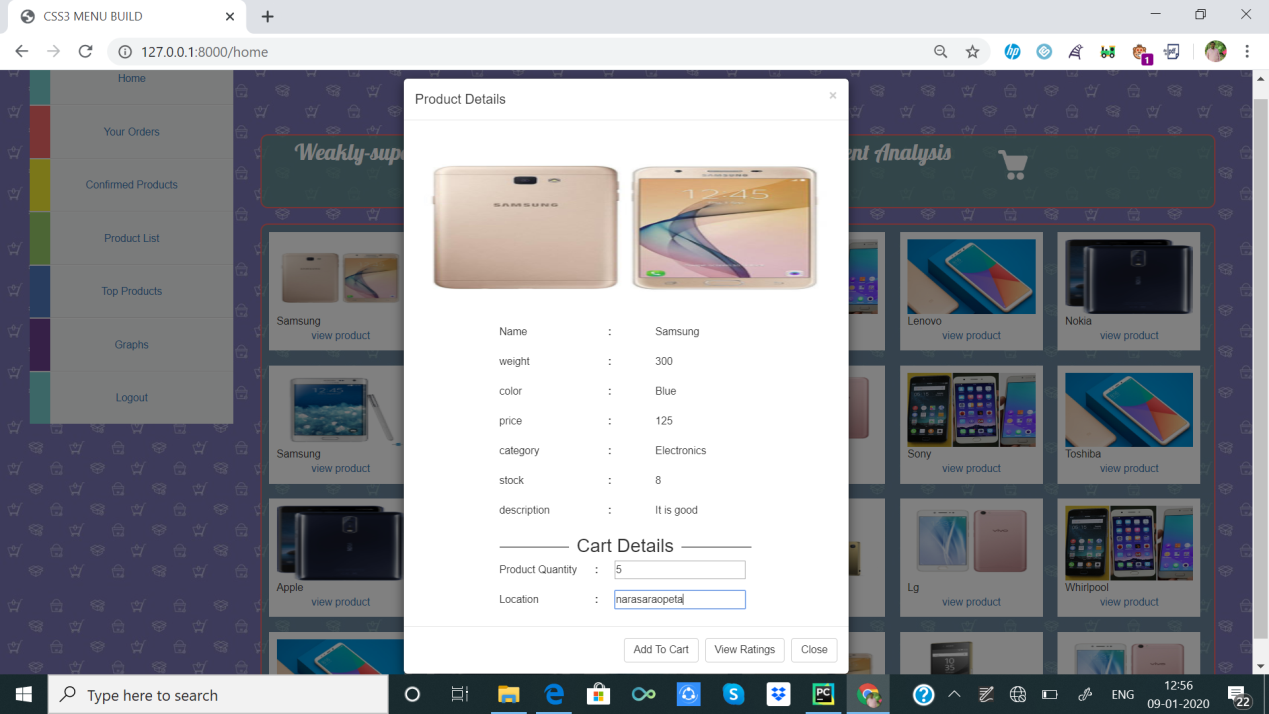The width and height of the screenshot is (1269, 714).
Task: Click the shopping cart icon in the banner
Action: coord(1013,165)
